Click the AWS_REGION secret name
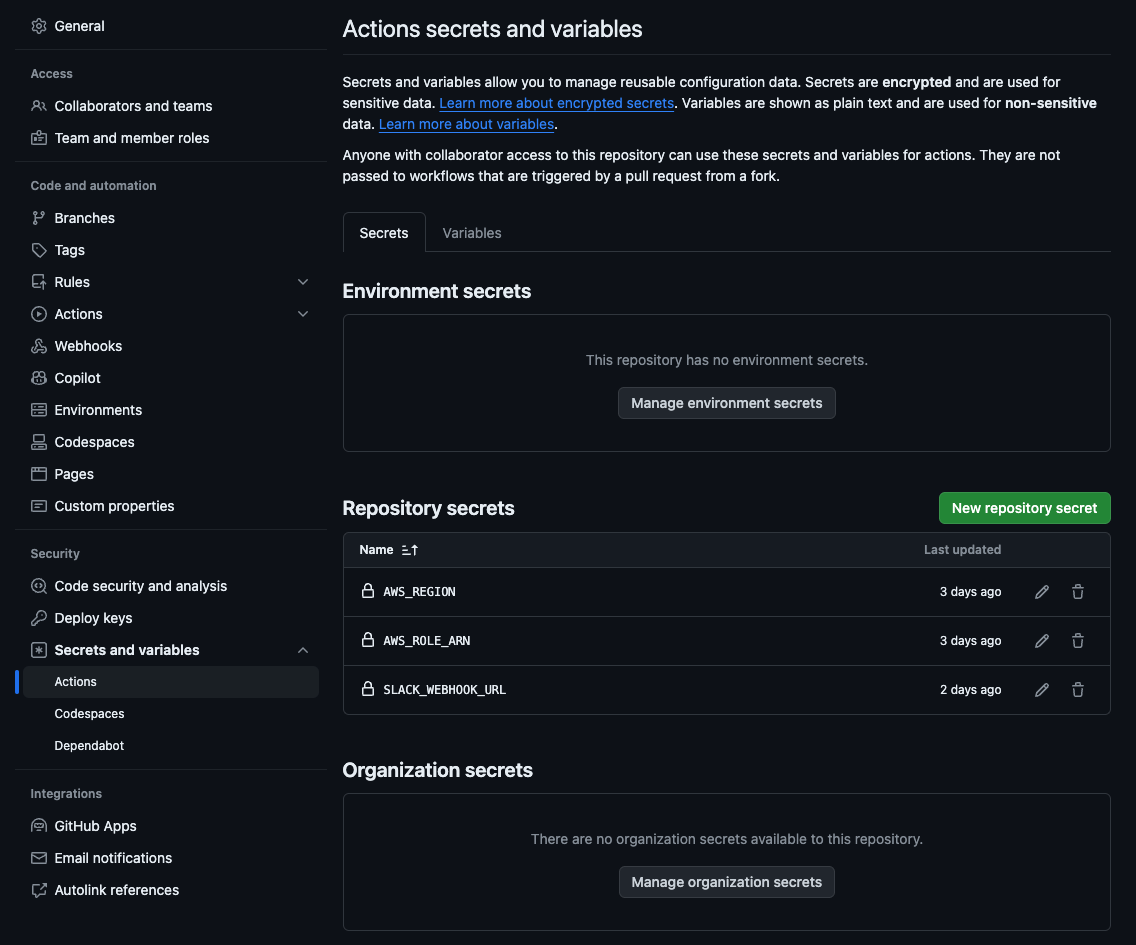This screenshot has width=1136, height=945. pyautogui.click(x=419, y=591)
